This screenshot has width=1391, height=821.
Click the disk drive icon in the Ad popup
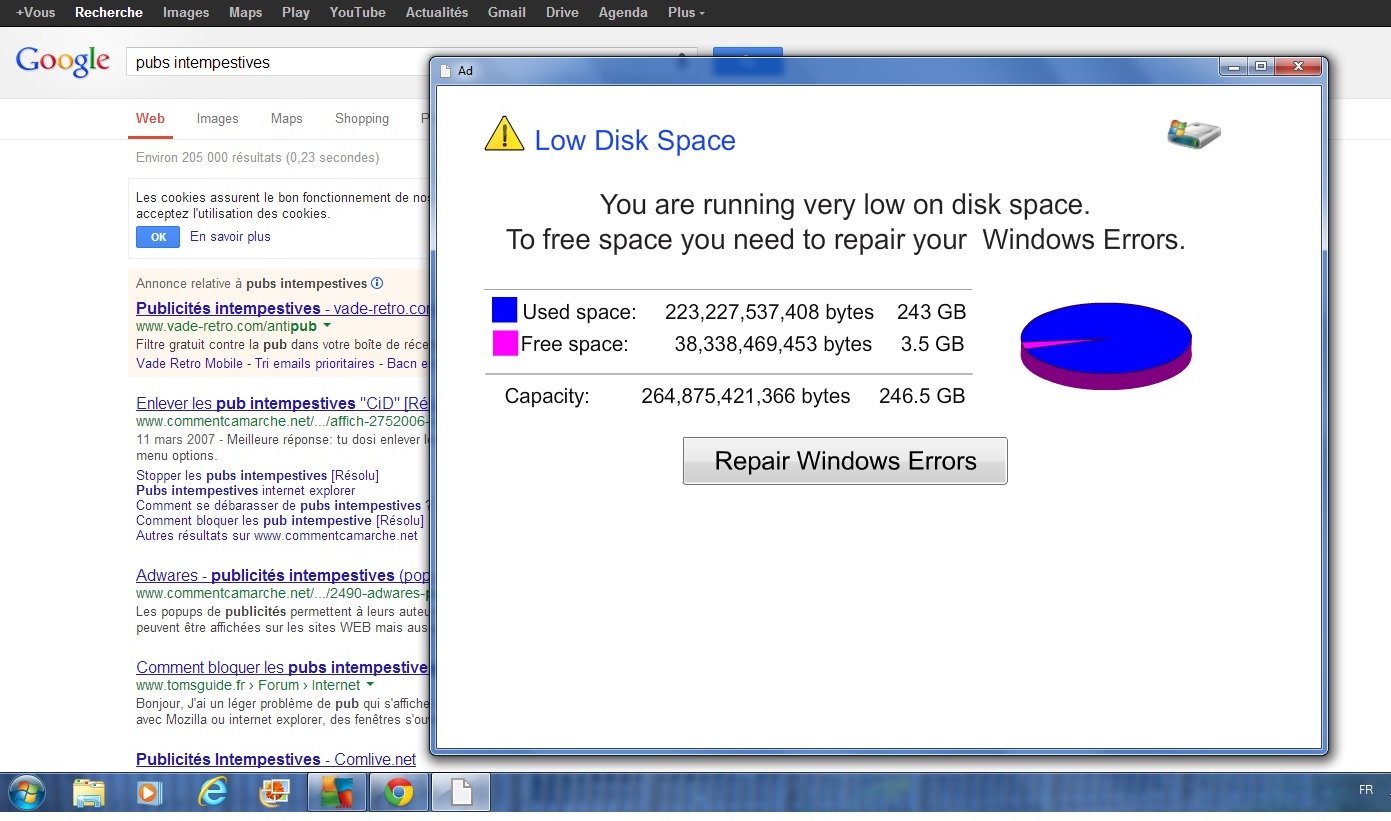pos(1194,134)
